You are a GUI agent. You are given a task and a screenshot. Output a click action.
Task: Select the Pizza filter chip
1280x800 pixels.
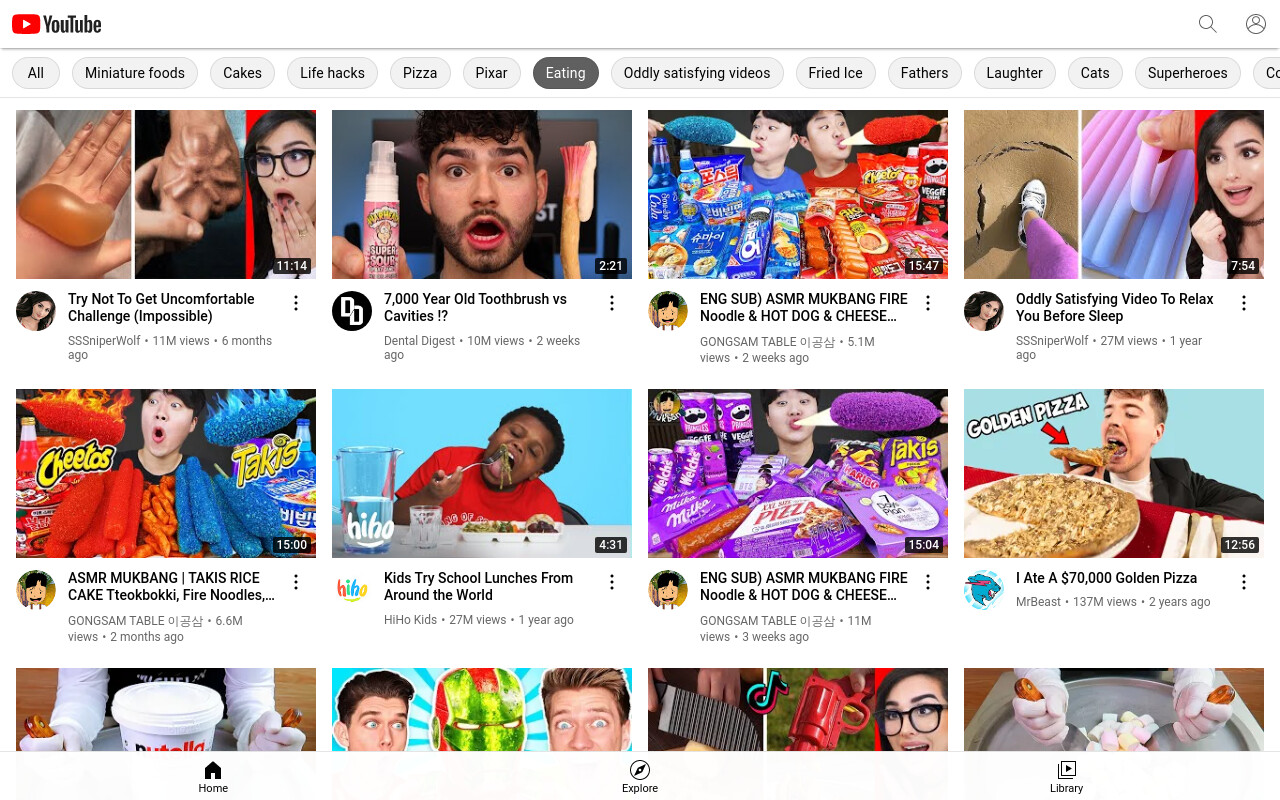(420, 73)
